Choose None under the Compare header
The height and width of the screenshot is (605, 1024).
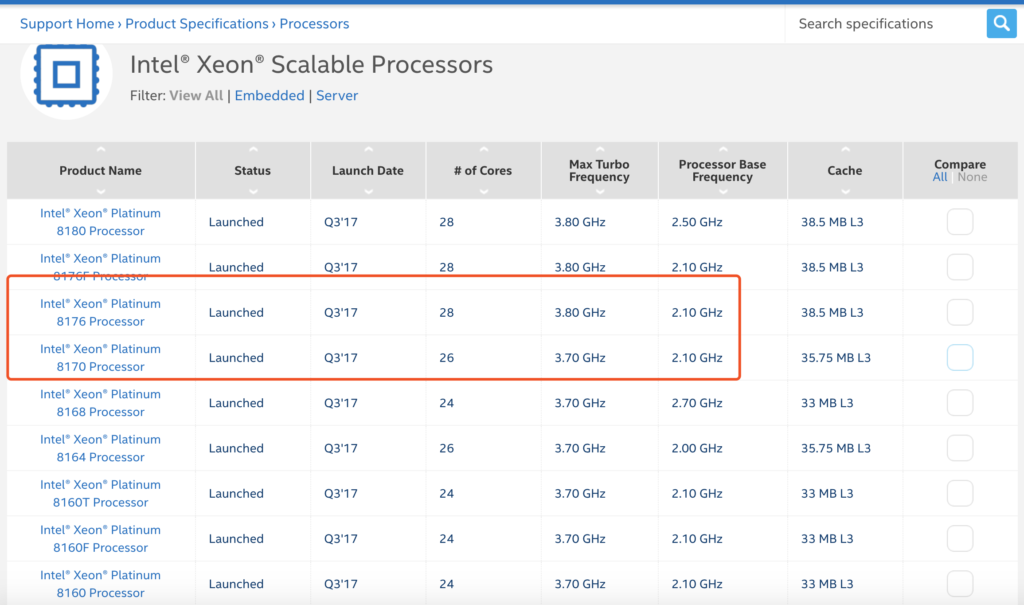(x=972, y=177)
